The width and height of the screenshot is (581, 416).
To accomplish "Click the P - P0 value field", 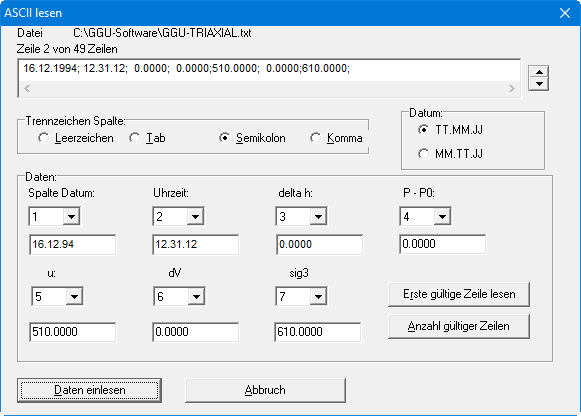I will [x=442, y=244].
